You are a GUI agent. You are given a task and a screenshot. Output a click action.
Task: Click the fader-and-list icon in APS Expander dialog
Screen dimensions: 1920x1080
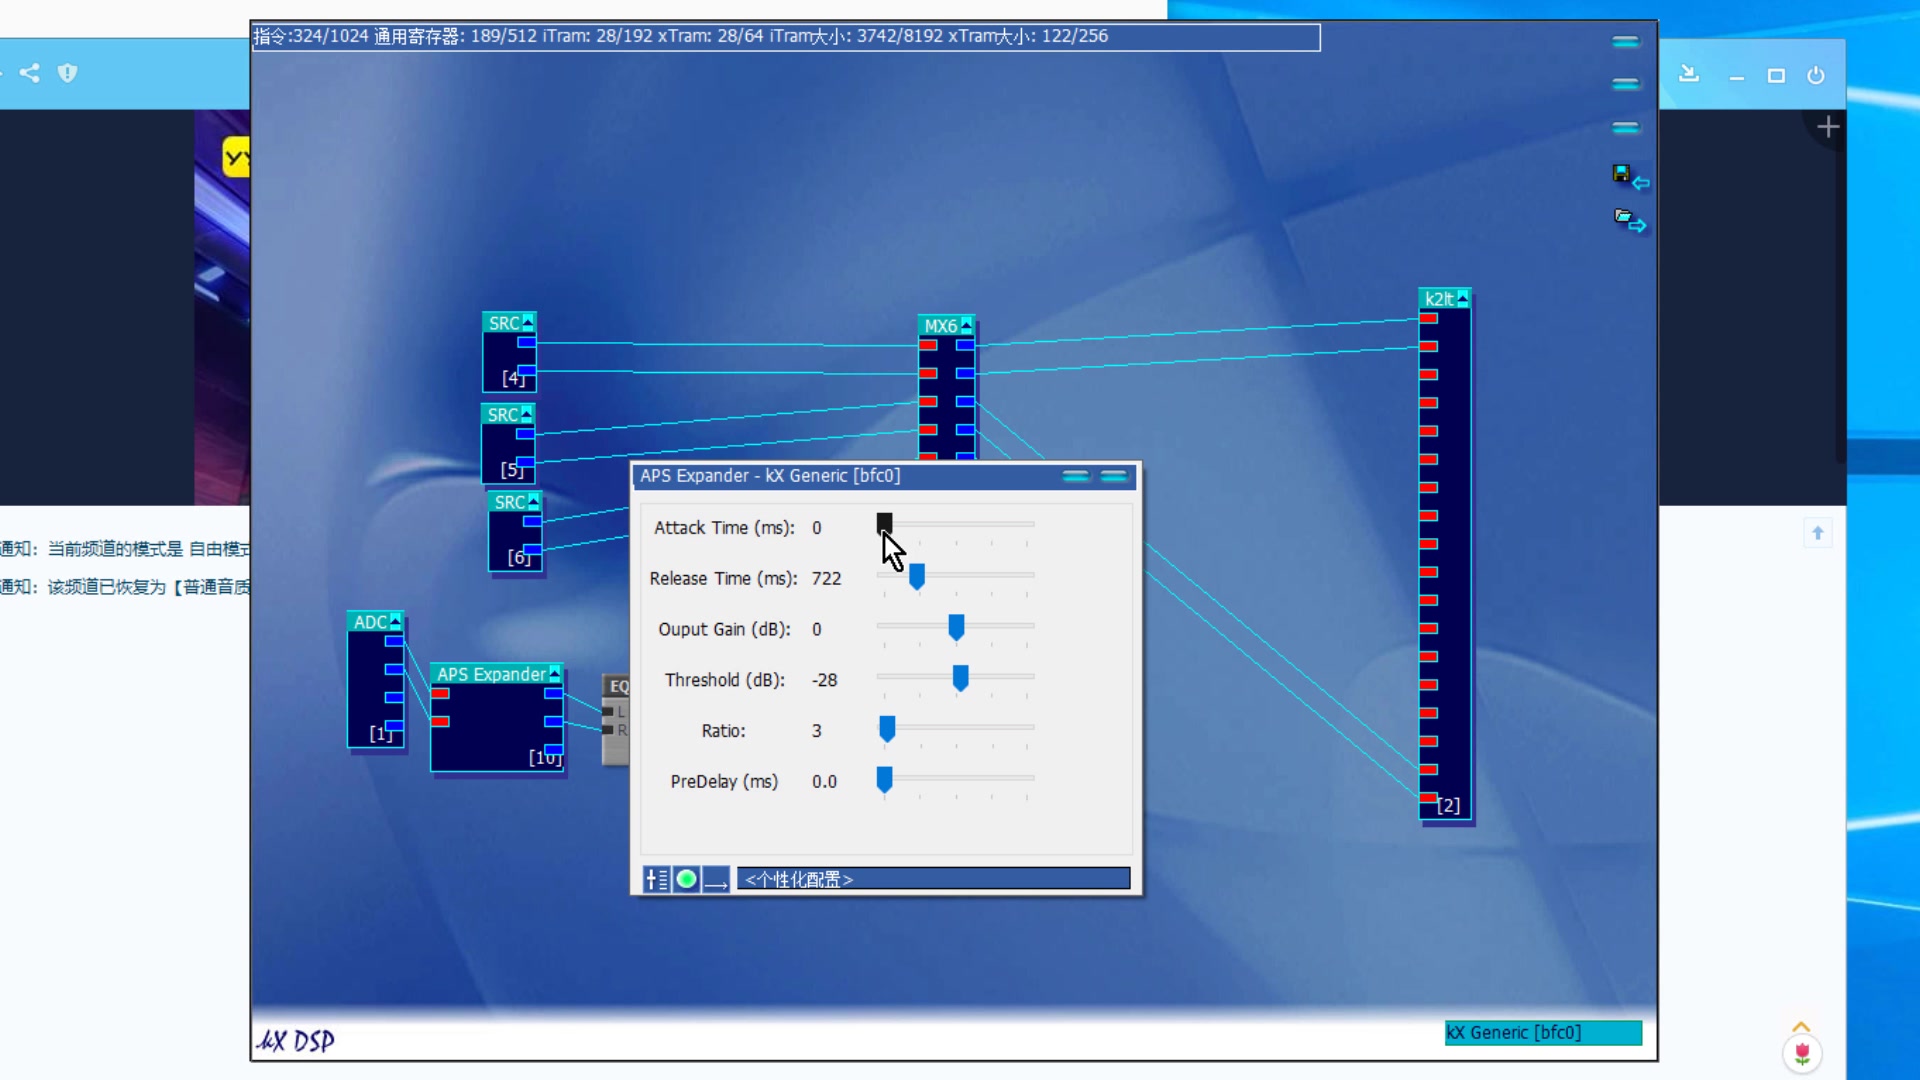[656, 879]
